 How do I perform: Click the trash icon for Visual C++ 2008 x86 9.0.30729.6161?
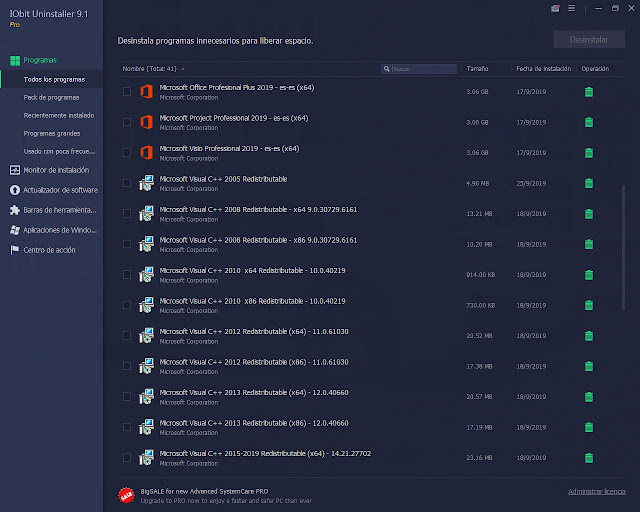pos(589,244)
